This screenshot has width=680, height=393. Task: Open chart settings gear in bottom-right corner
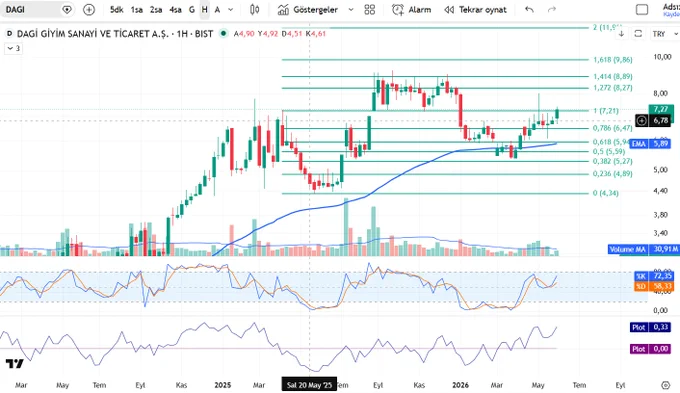point(666,385)
